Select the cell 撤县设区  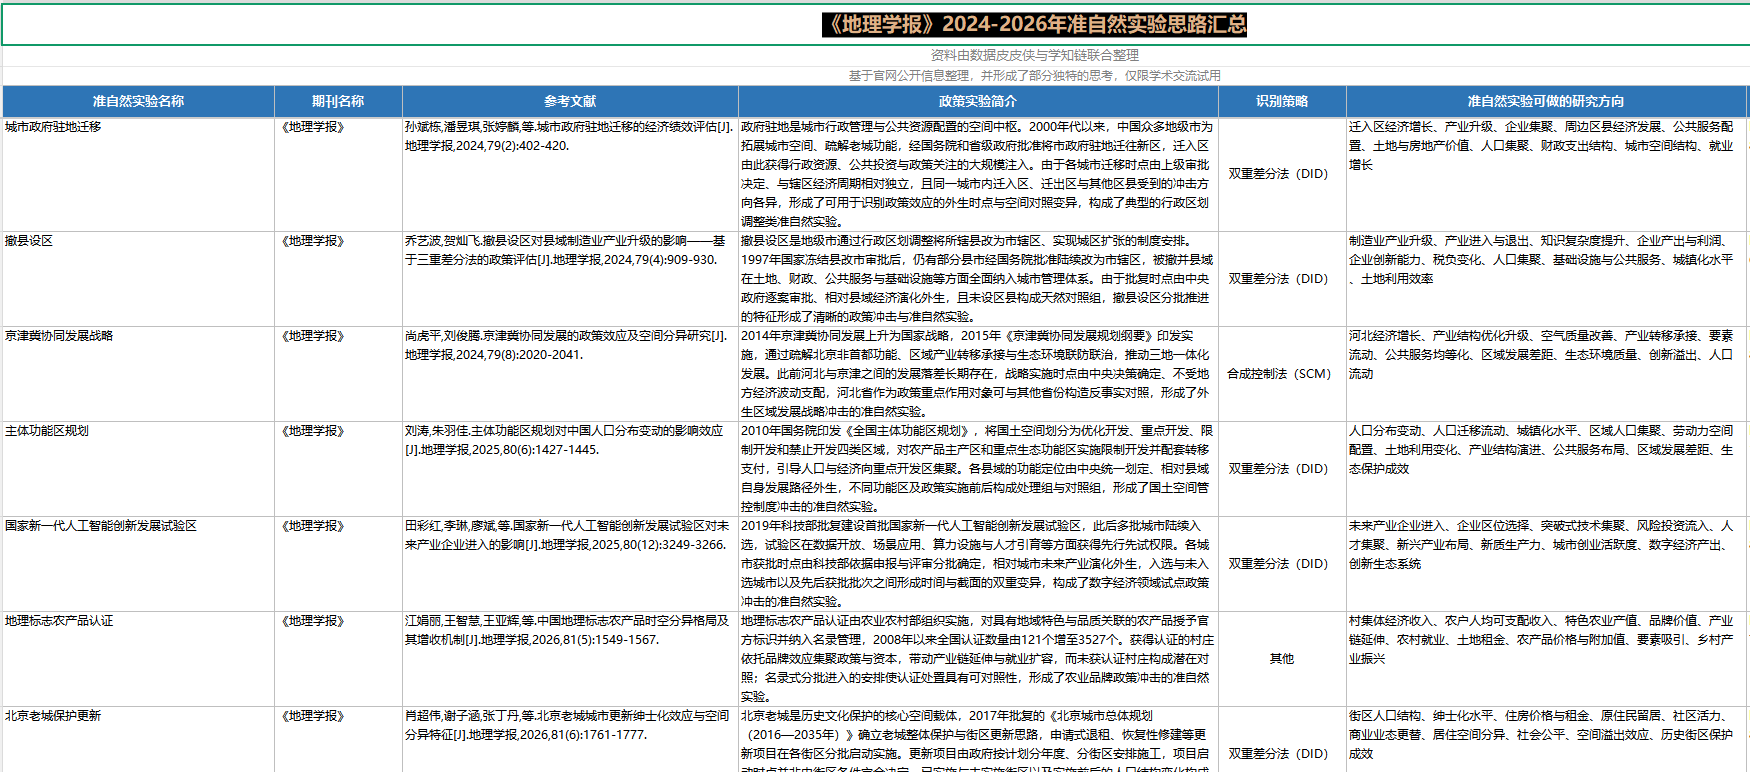[138, 279]
